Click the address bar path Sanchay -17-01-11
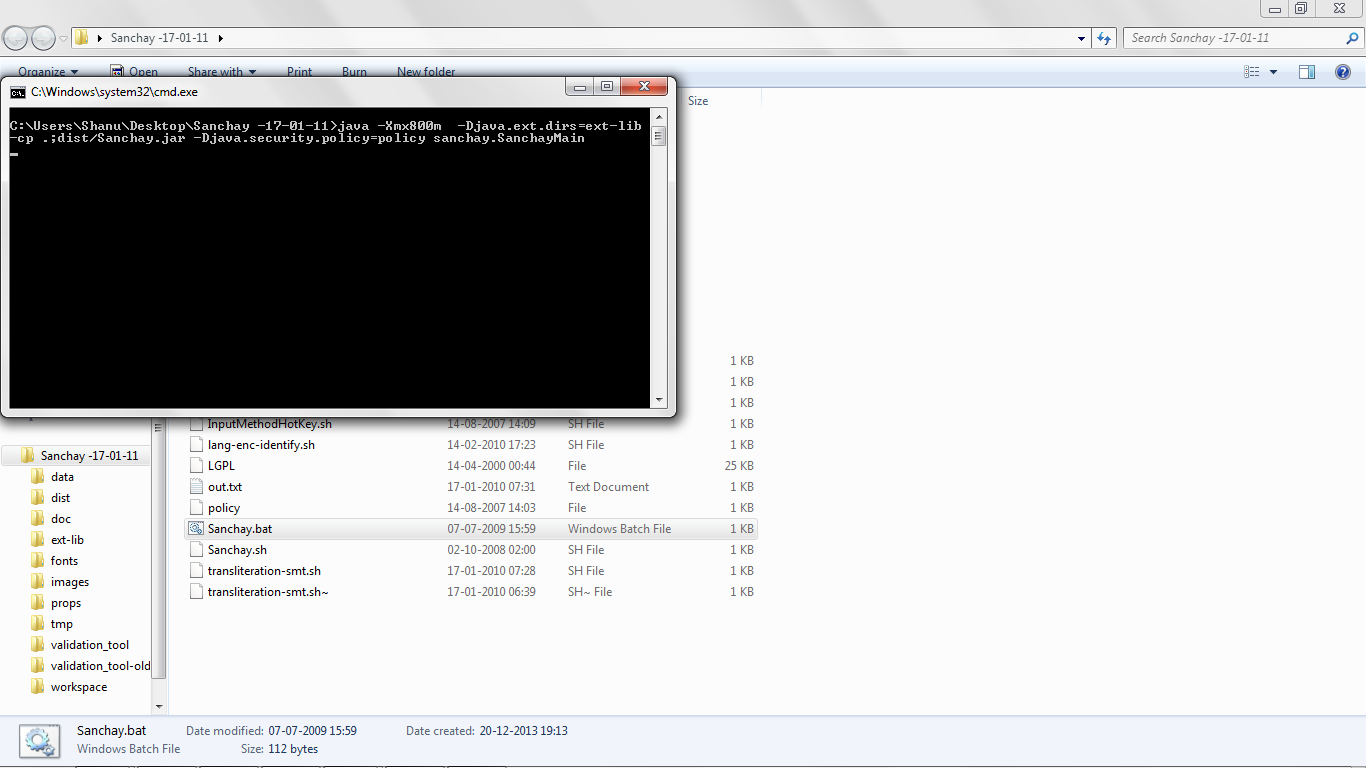This screenshot has width=1366, height=768. pos(160,38)
